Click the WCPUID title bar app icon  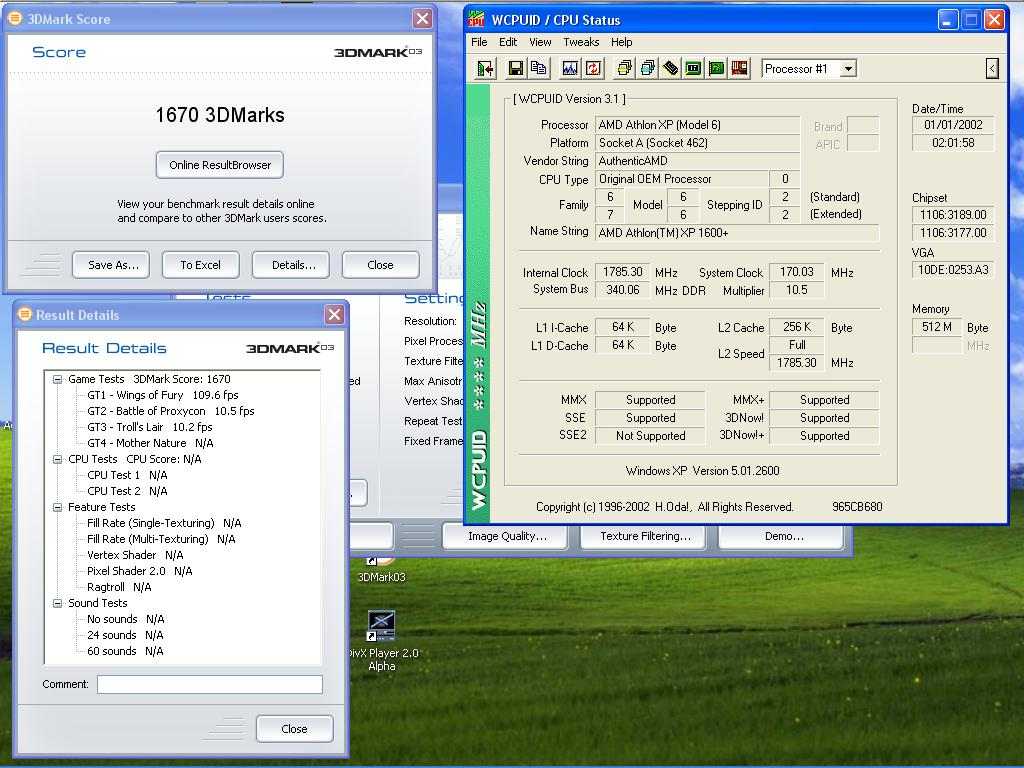pos(477,20)
